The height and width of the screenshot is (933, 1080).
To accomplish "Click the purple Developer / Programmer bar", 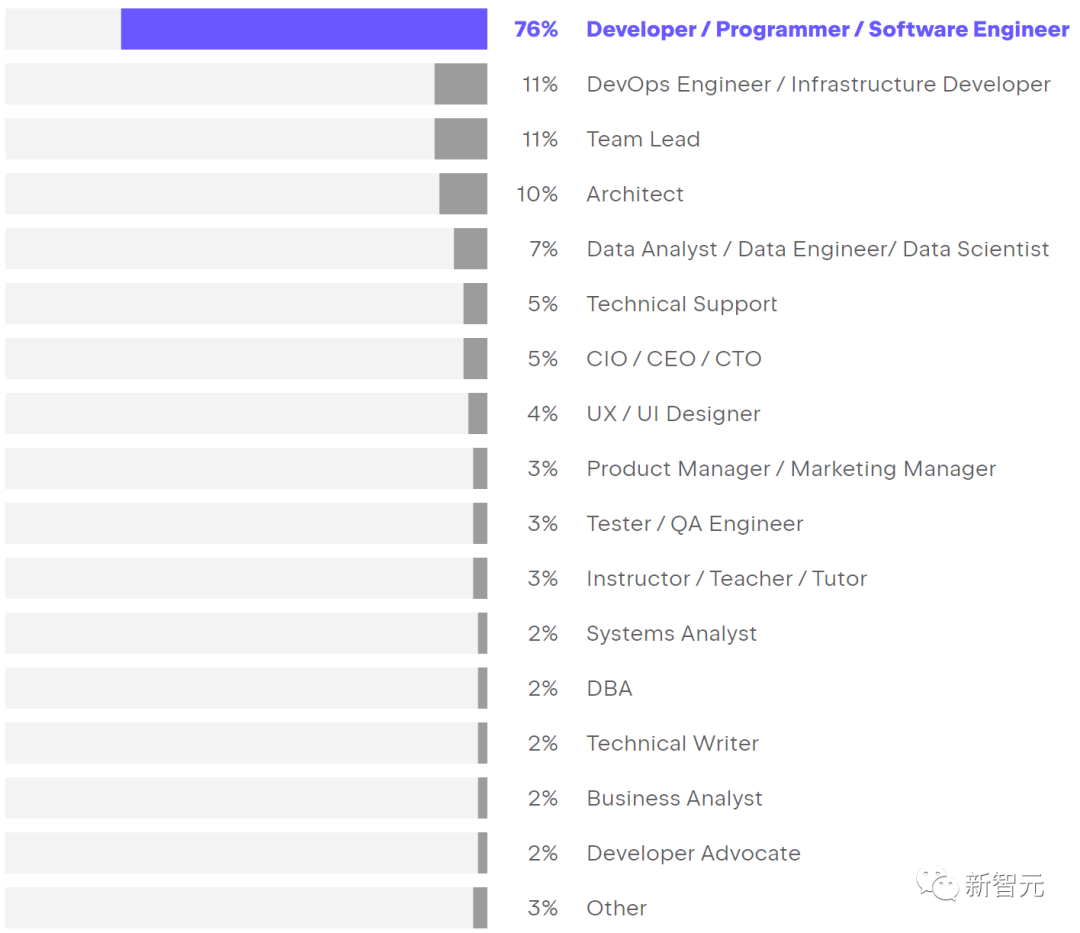I will (304, 29).
